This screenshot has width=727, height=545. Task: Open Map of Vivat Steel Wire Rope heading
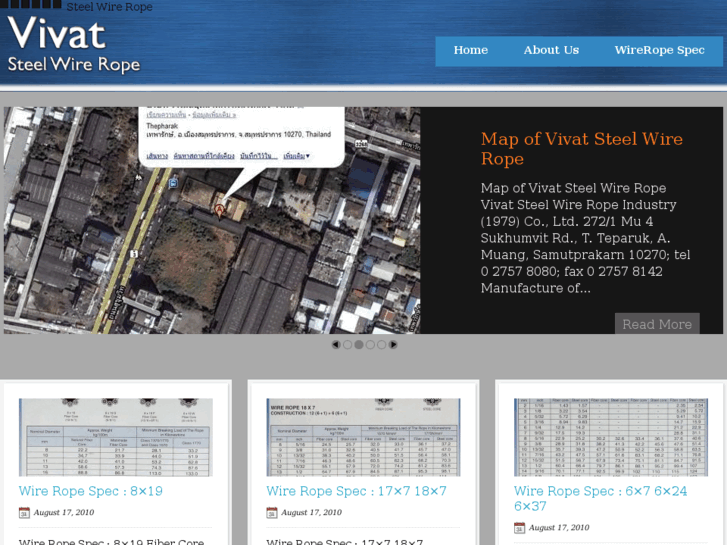click(581, 148)
